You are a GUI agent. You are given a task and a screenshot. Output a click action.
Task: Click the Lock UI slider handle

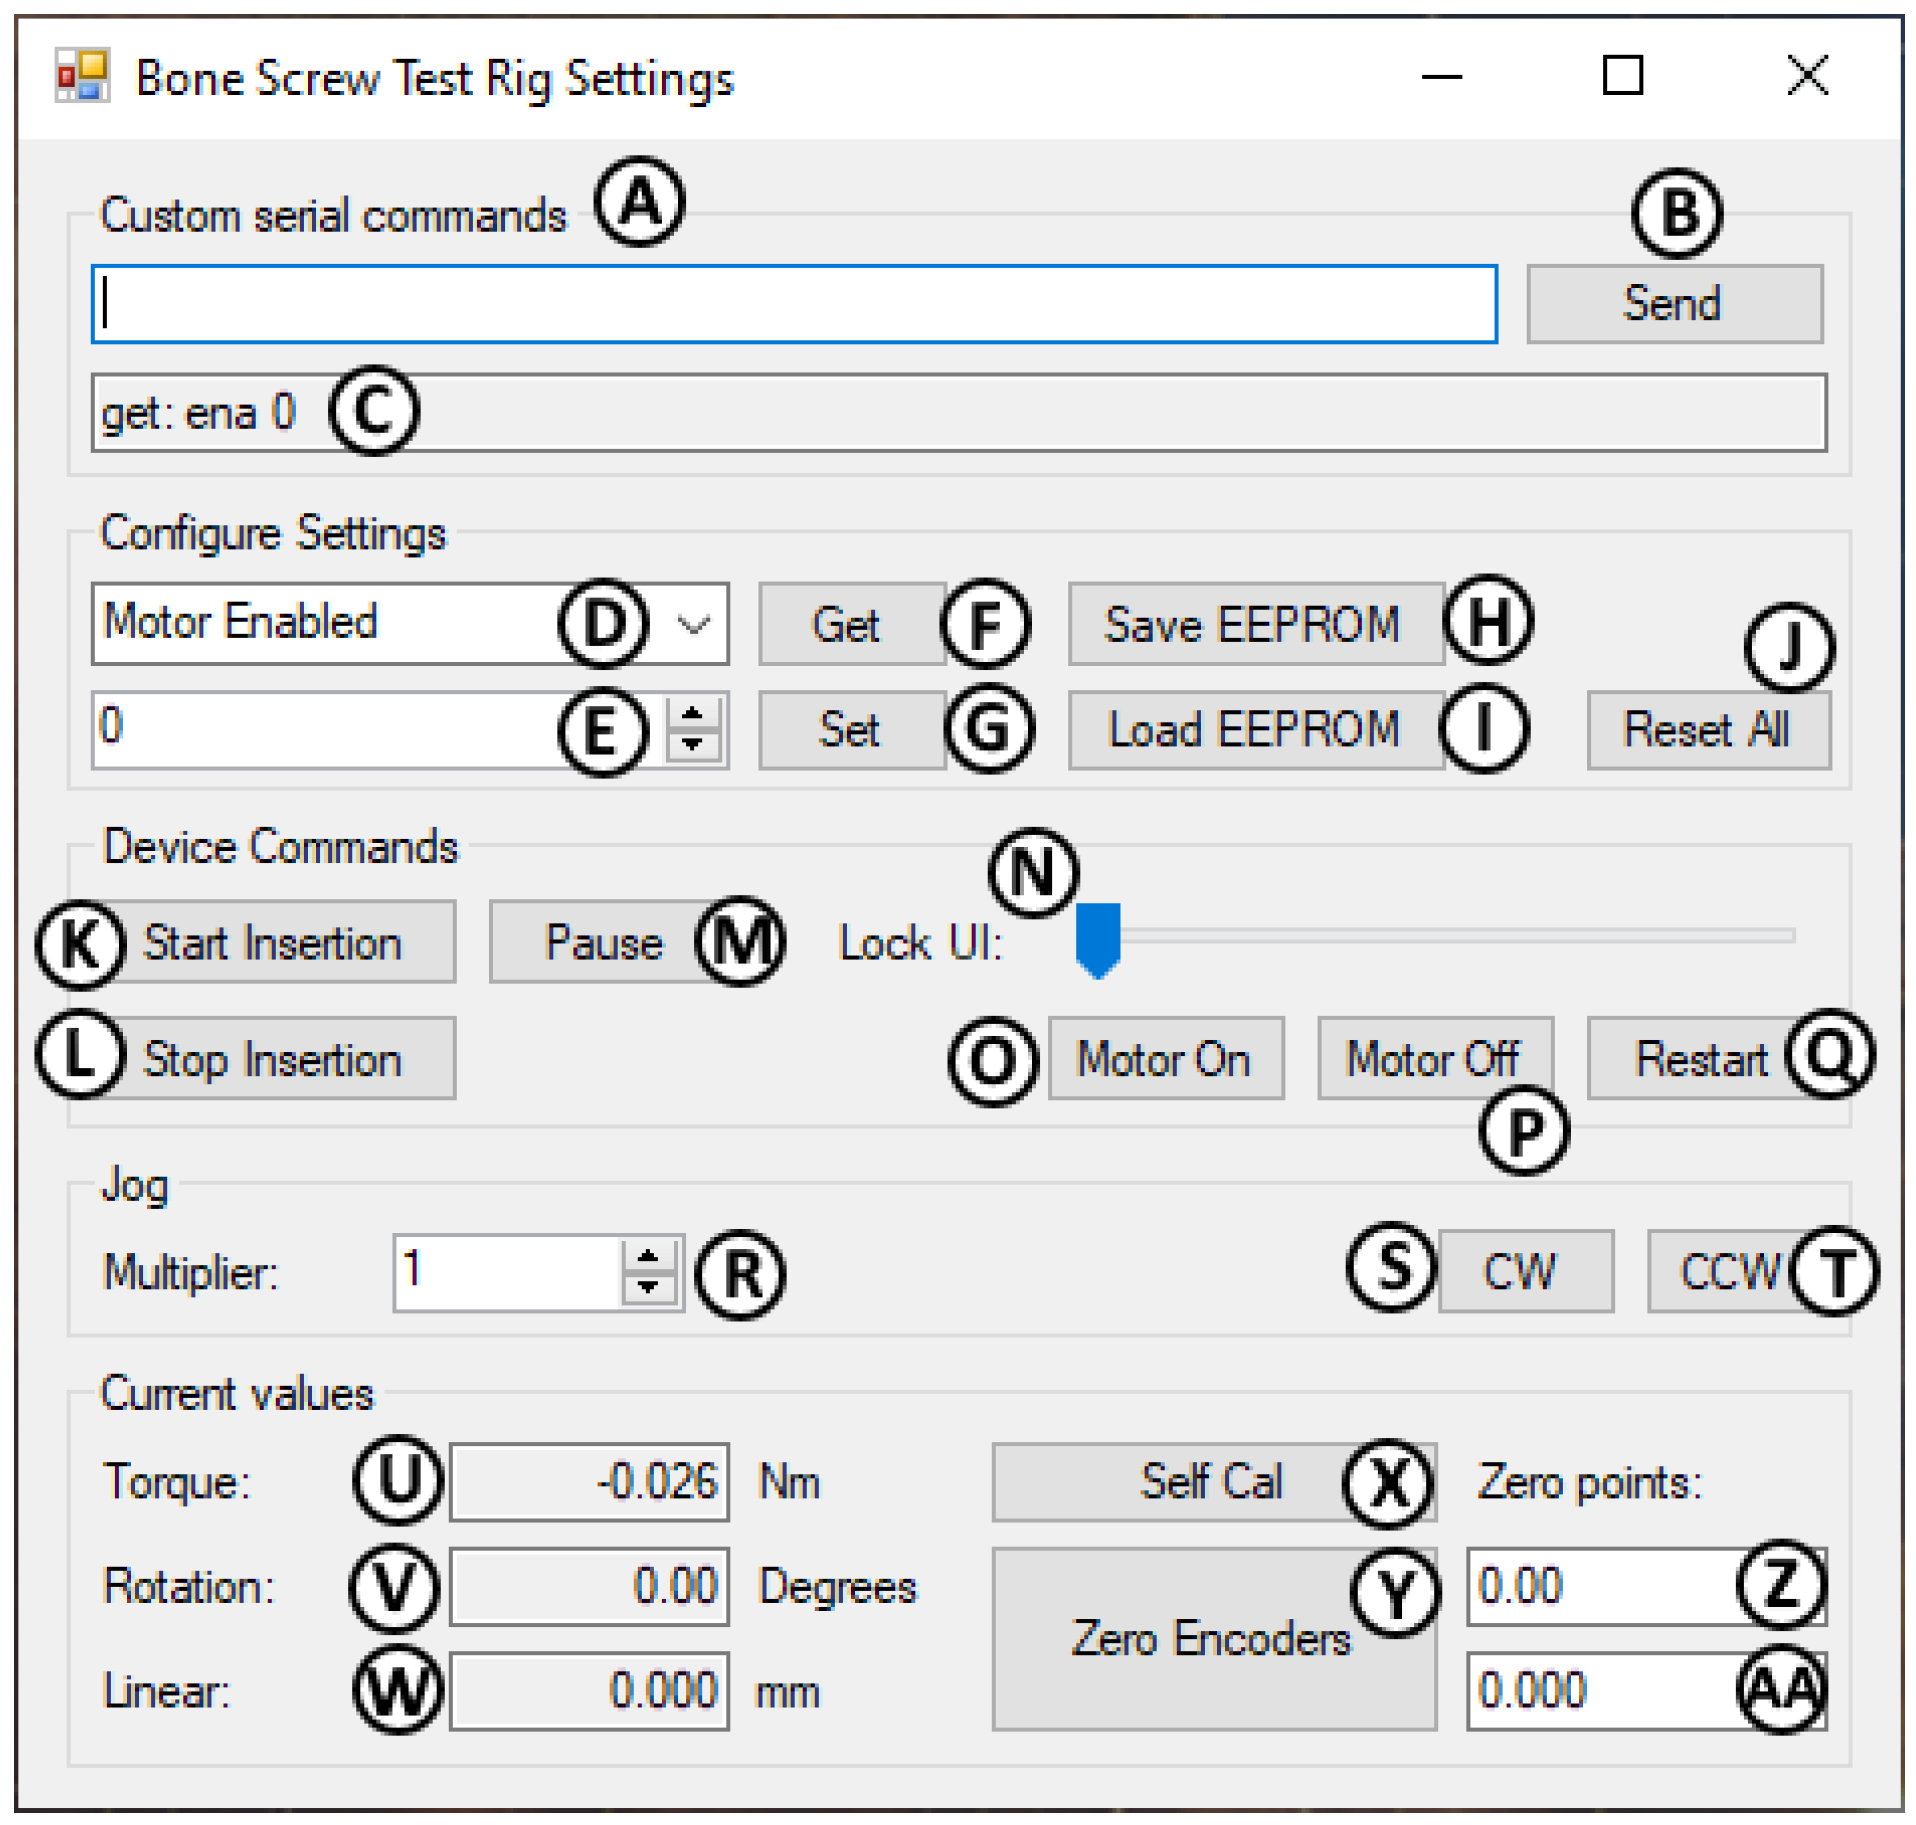[1097, 938]
